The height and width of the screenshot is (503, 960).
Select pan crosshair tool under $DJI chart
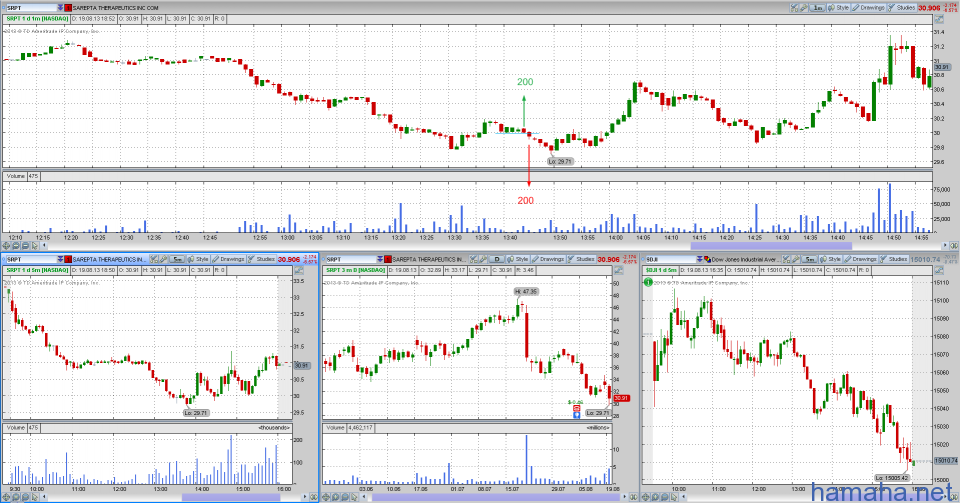click(x=647, y=497)
